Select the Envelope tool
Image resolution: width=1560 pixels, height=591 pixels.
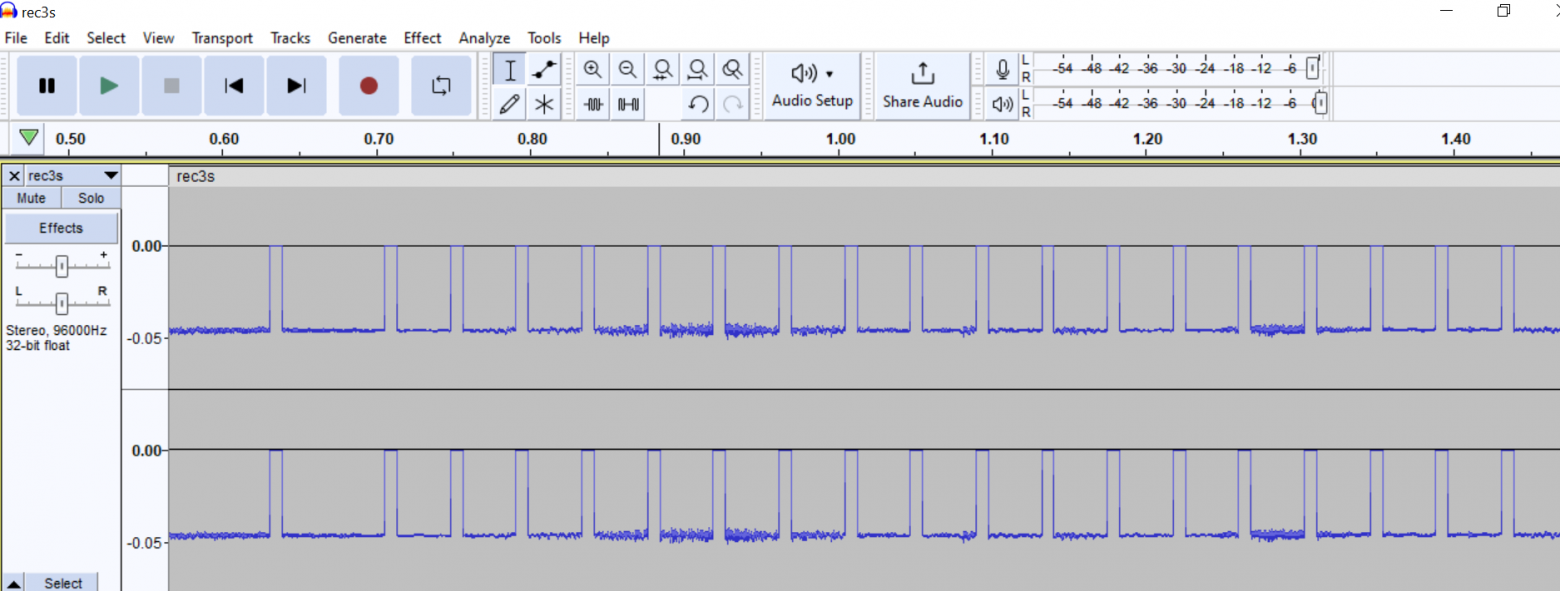point(544,70)
